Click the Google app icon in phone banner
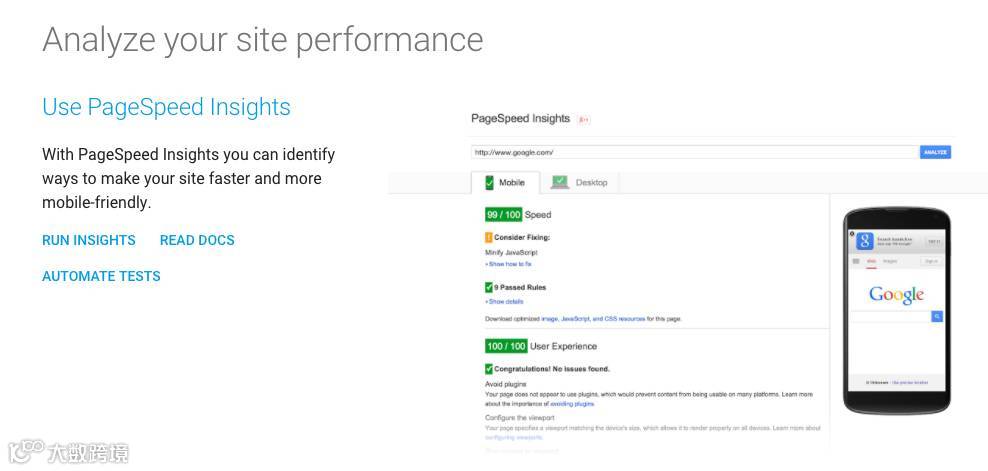This screenshot has height=471, width=988. click(x=865, y=241)
